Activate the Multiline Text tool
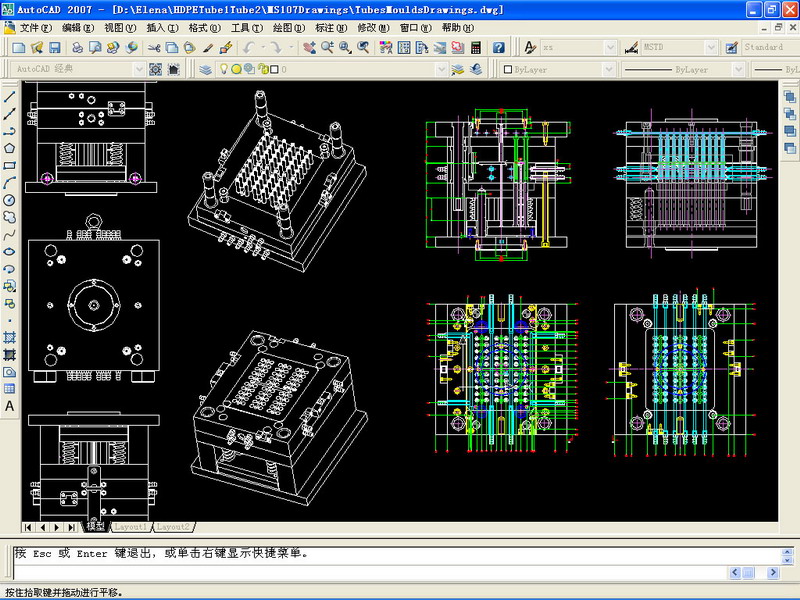Image resolution: width=800 pixels, height=600 pixels. (x=9, y=406)
